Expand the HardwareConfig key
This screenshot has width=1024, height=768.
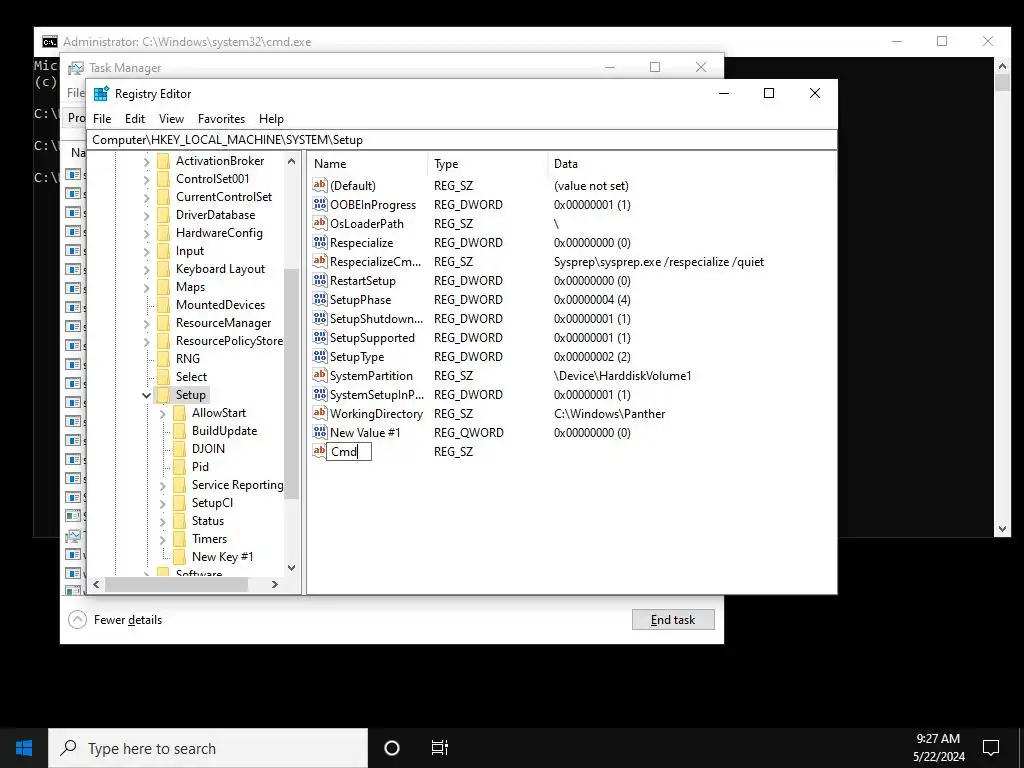pyautogui.click(x=146, y=233)
